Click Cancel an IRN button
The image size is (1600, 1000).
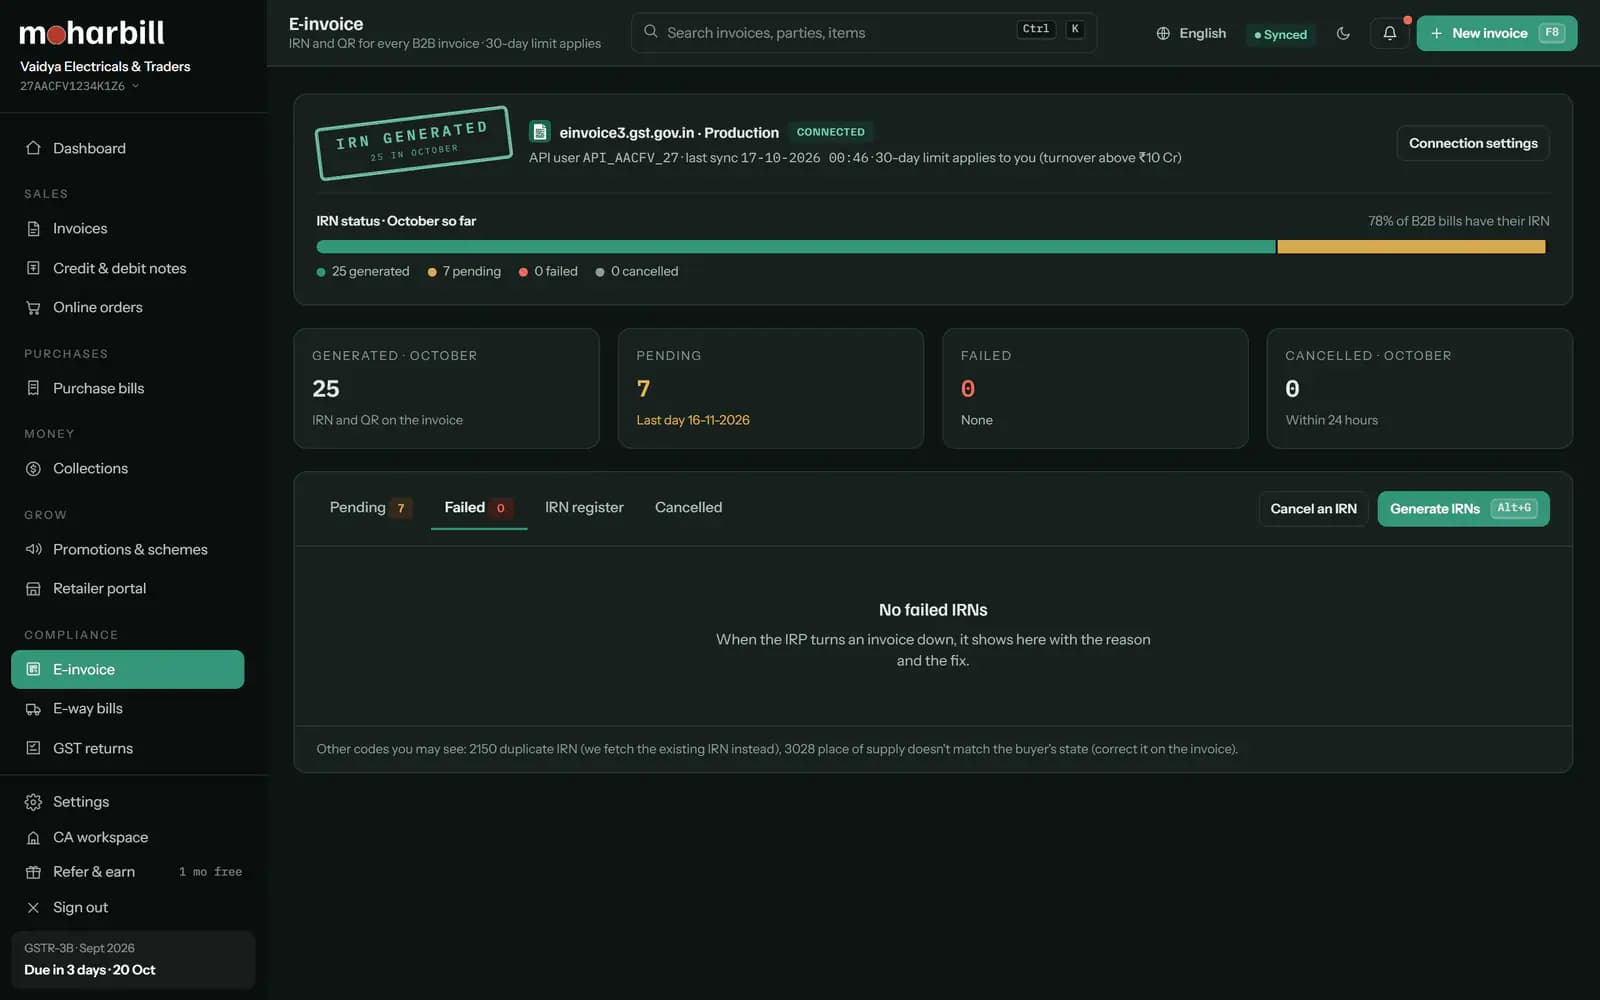pyautogui.click(x=1313, y=509)
